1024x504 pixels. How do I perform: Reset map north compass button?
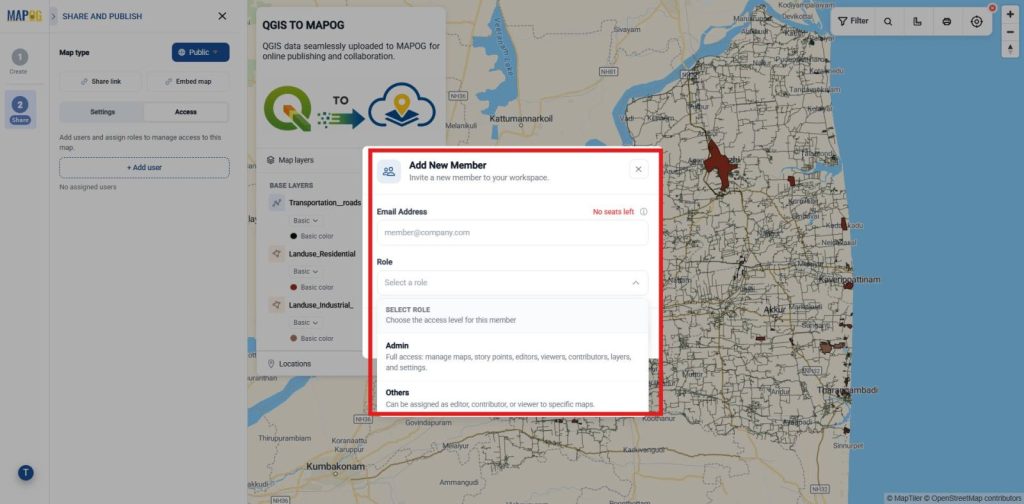pos(1010,49)
